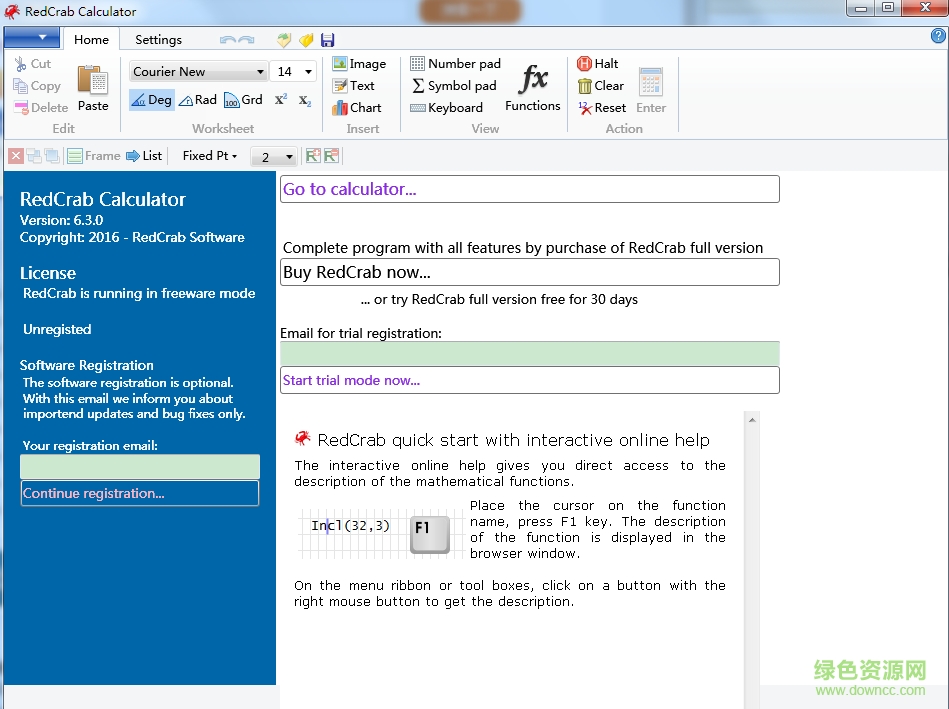
Task: Open the blue application menu button
Action: pyautogui.click(x=32, y=38)
